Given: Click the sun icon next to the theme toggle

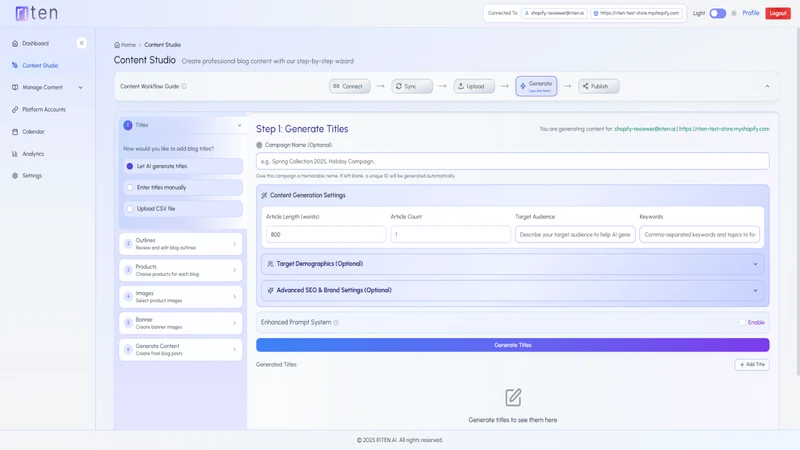Looking at the screenshot, I should pyautogui.click(x=734, y=13).
